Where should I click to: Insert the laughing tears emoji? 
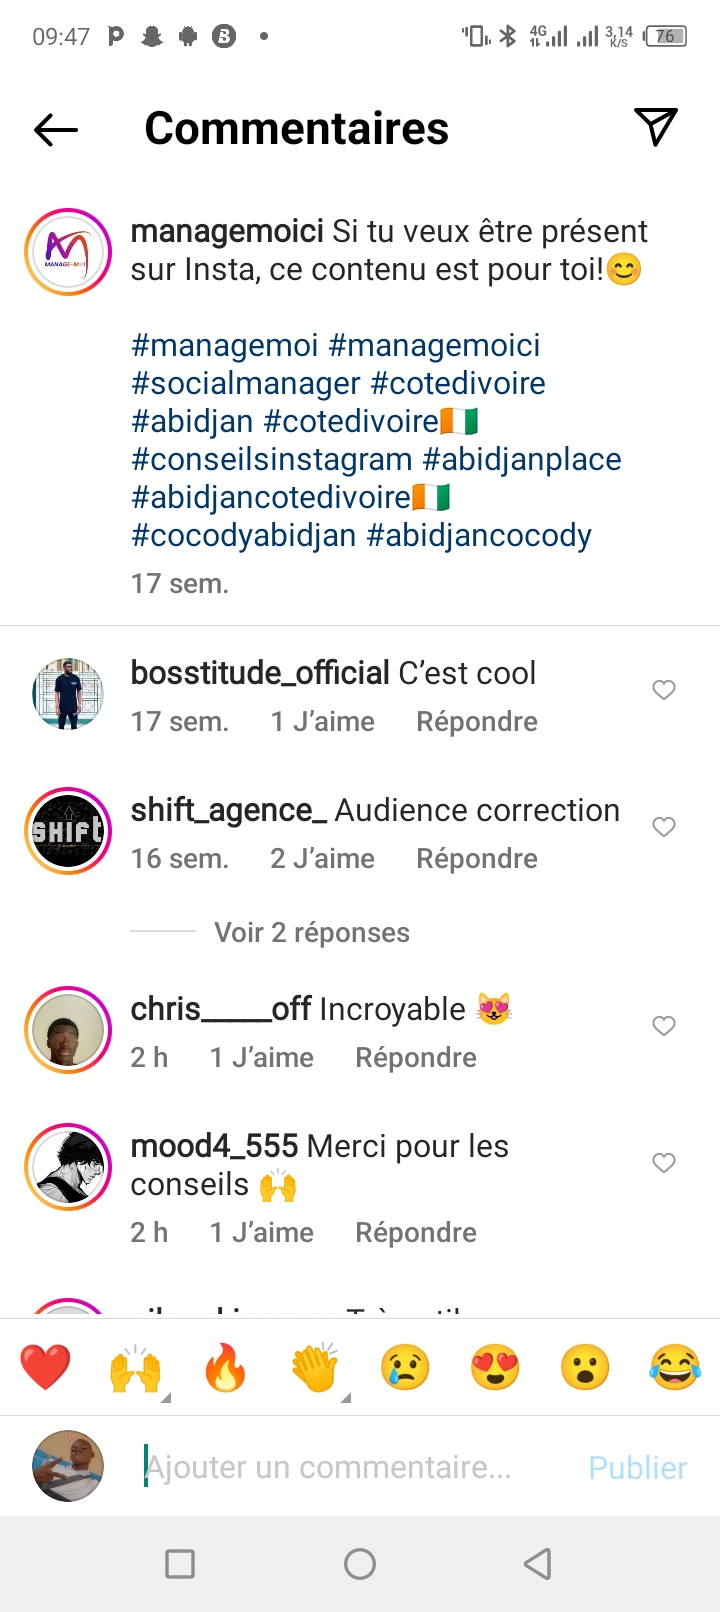point(675,1367)
